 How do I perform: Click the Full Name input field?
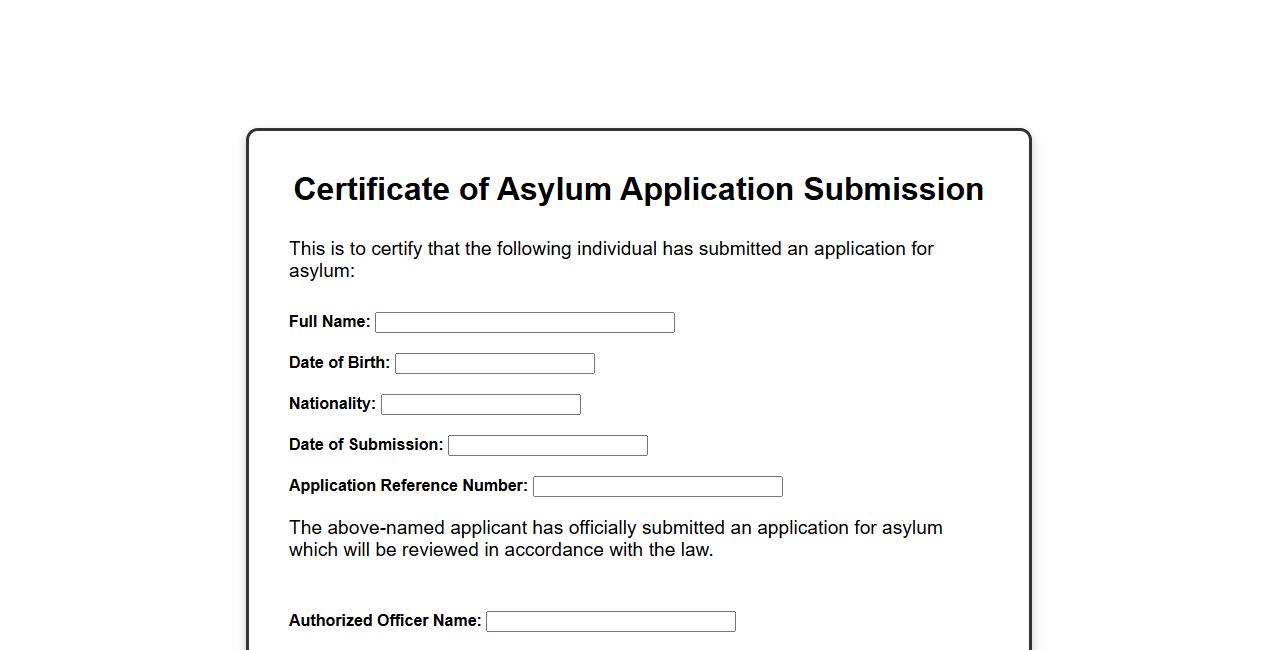point(524,322)
